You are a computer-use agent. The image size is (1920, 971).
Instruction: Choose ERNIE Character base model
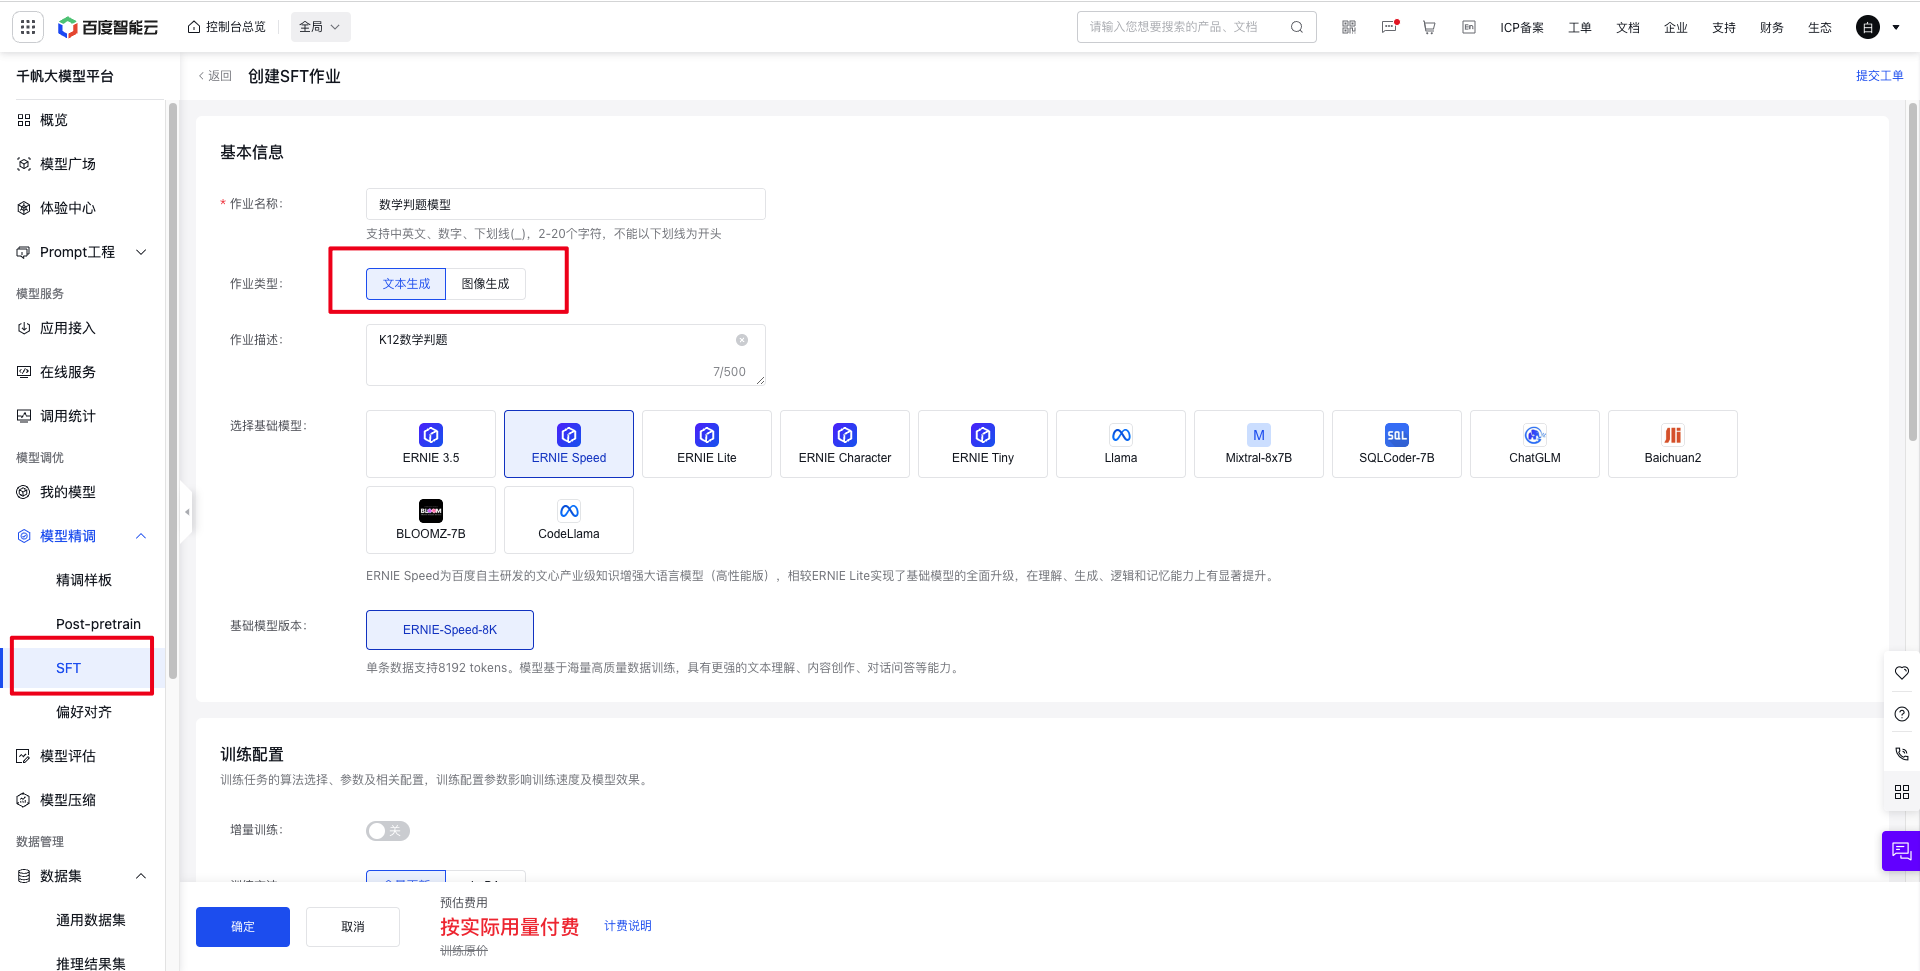(845, 444)
